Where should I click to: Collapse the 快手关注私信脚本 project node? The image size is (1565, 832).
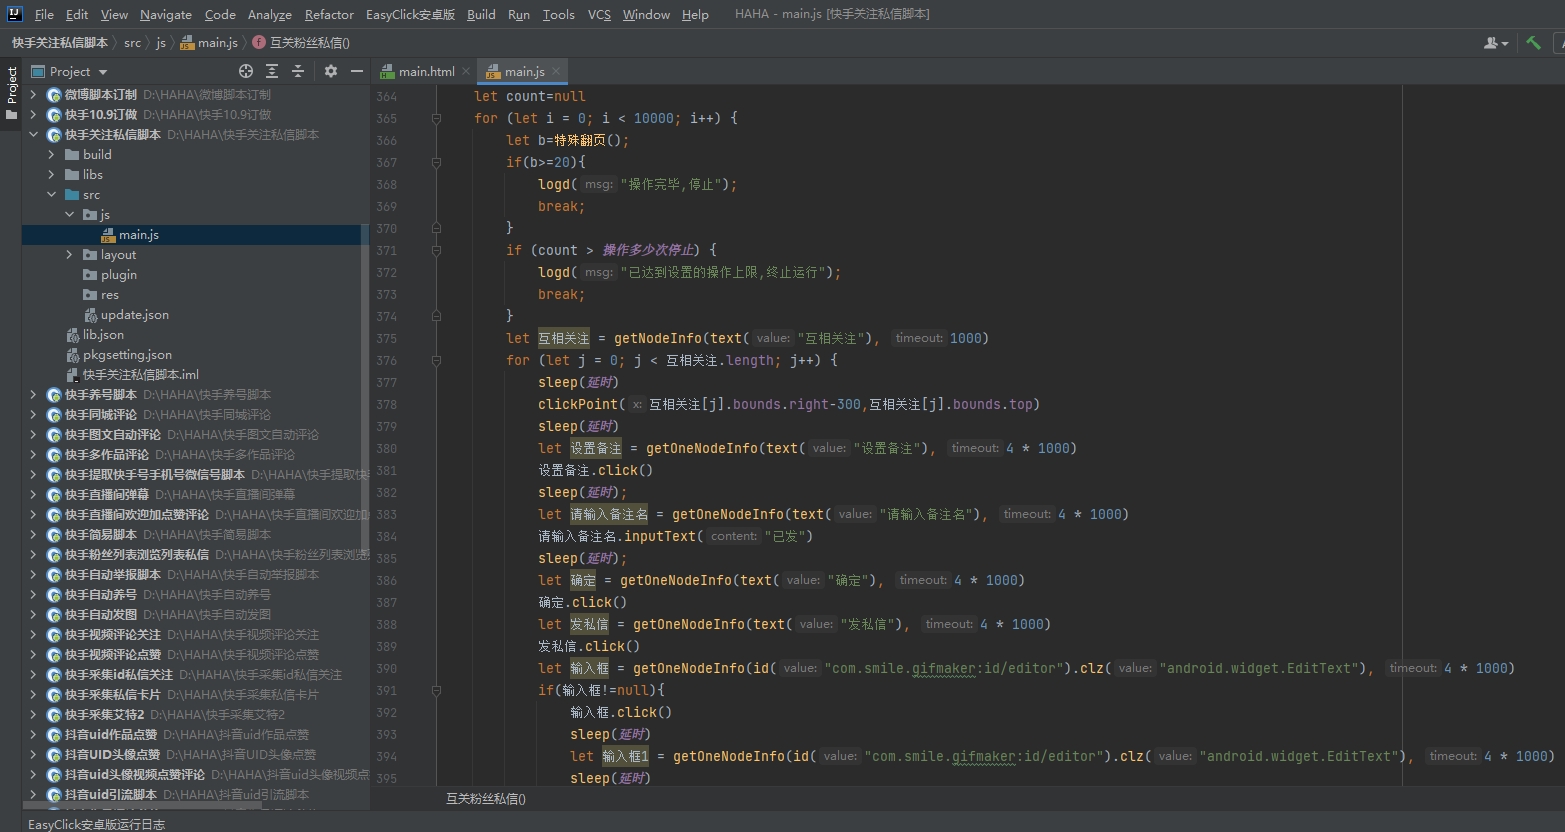click(34, 134)
